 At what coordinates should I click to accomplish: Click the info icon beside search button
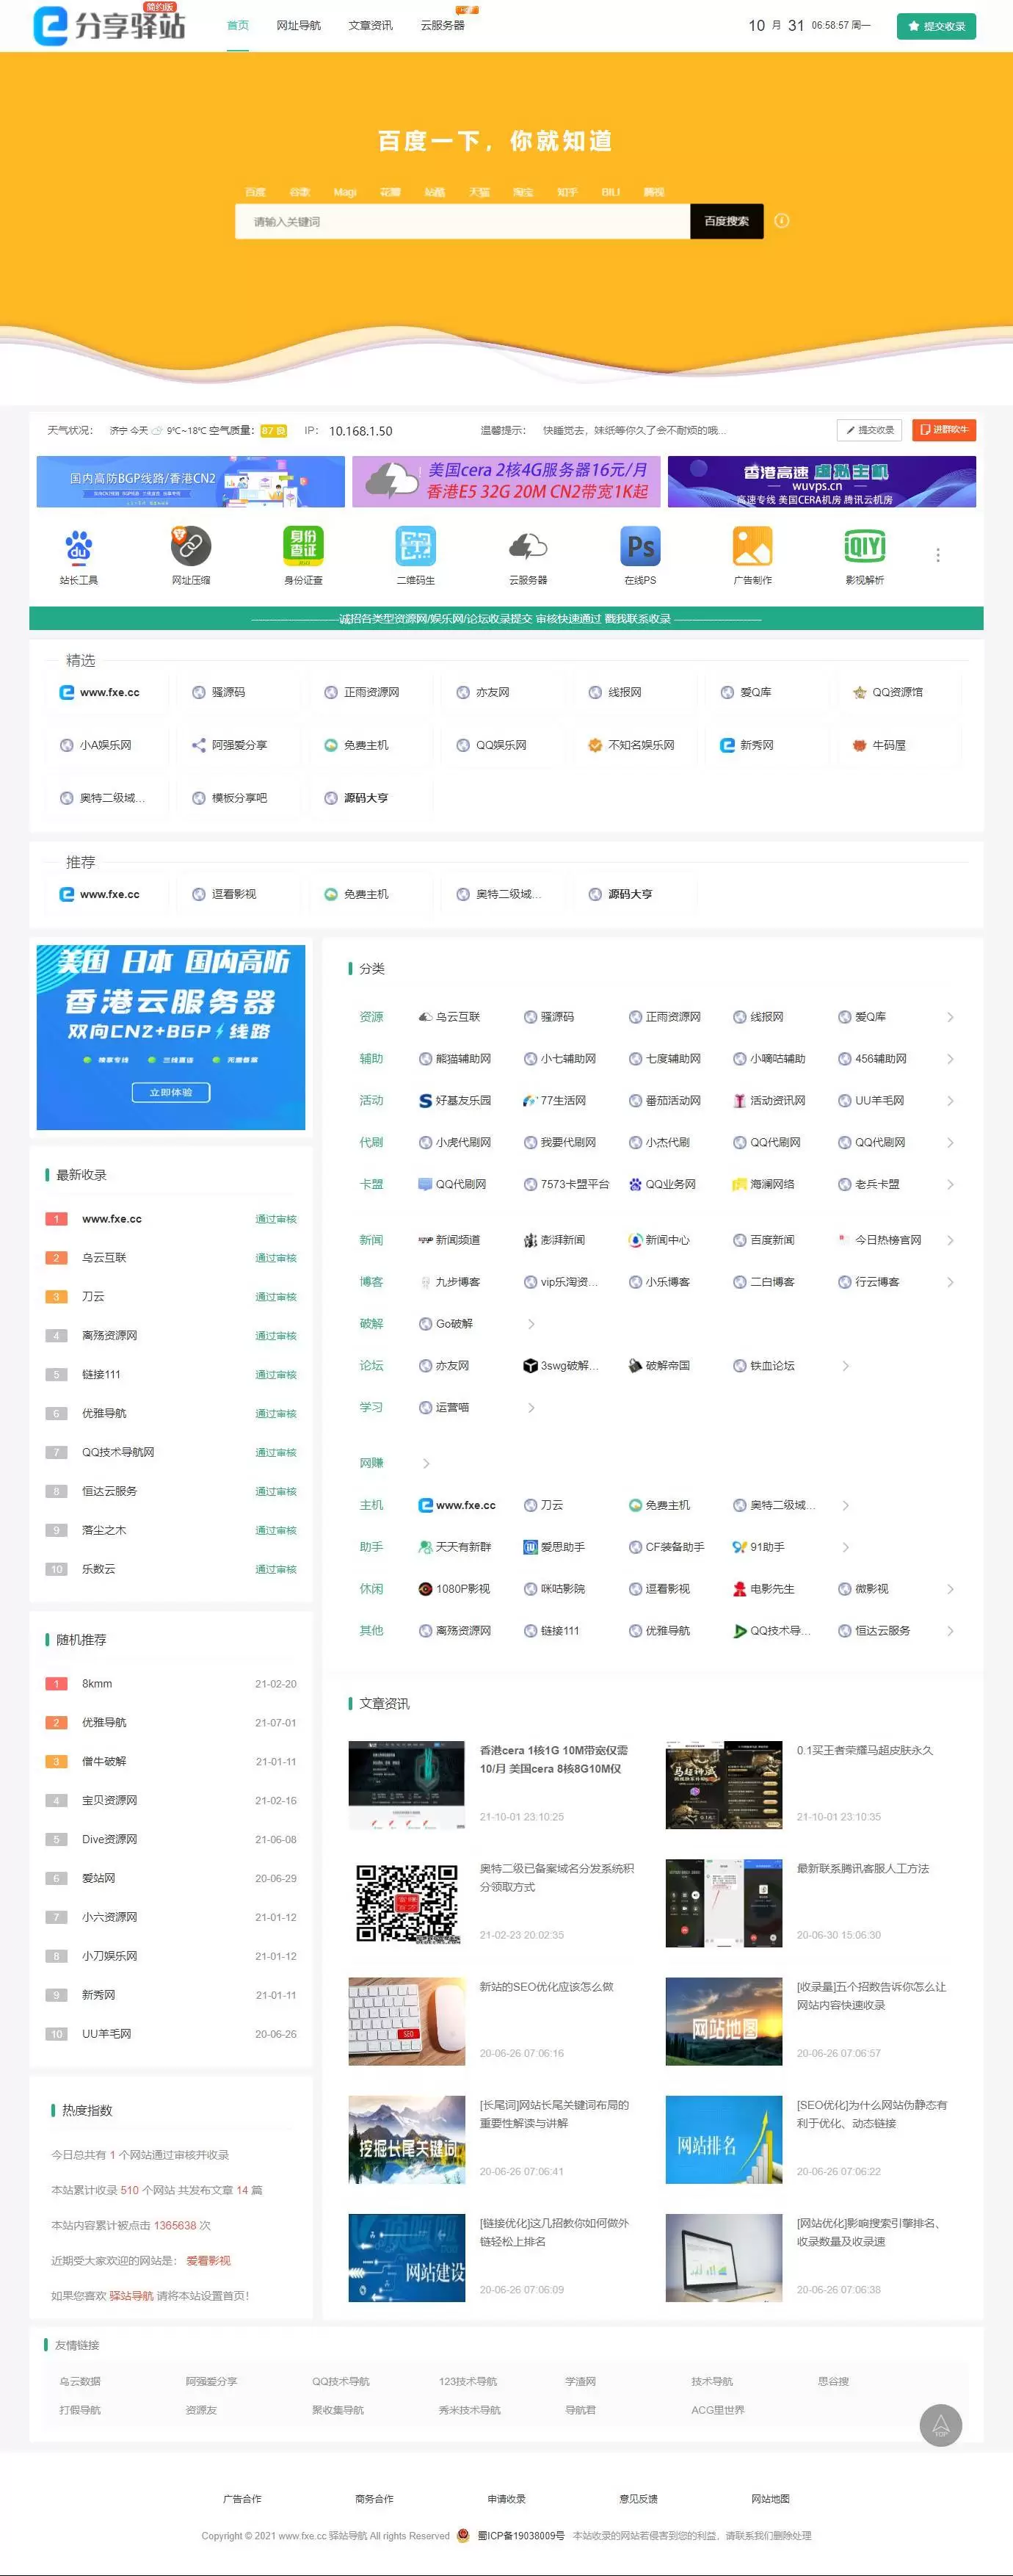point(782,221)
